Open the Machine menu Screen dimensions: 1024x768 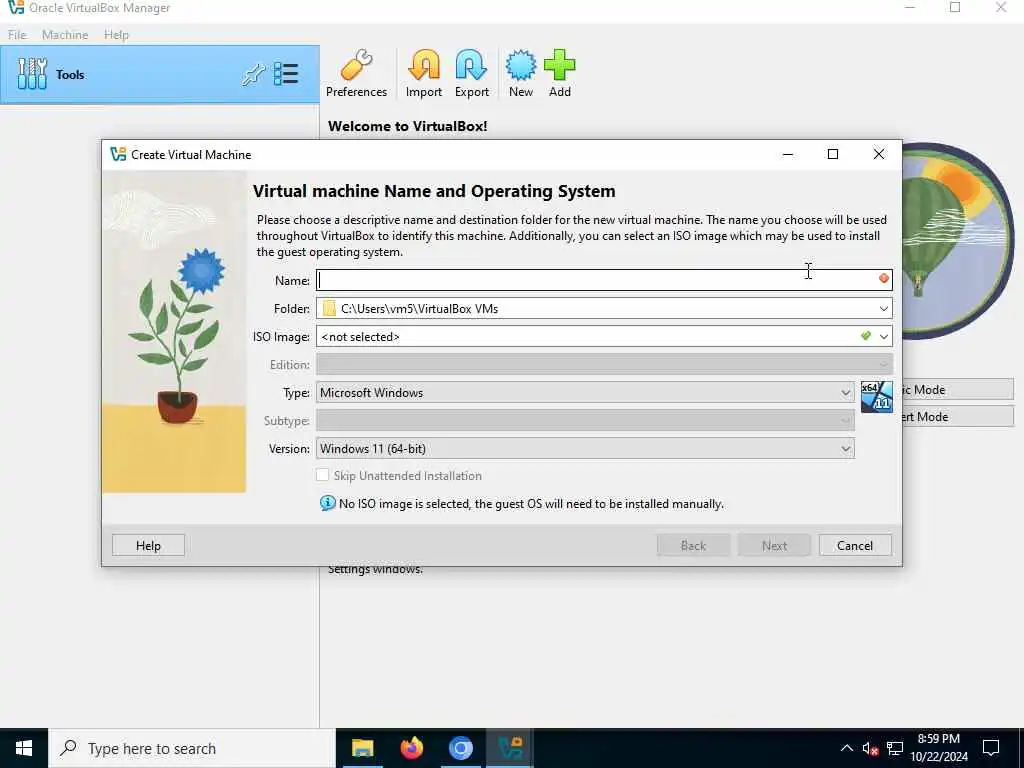(65, 35)
